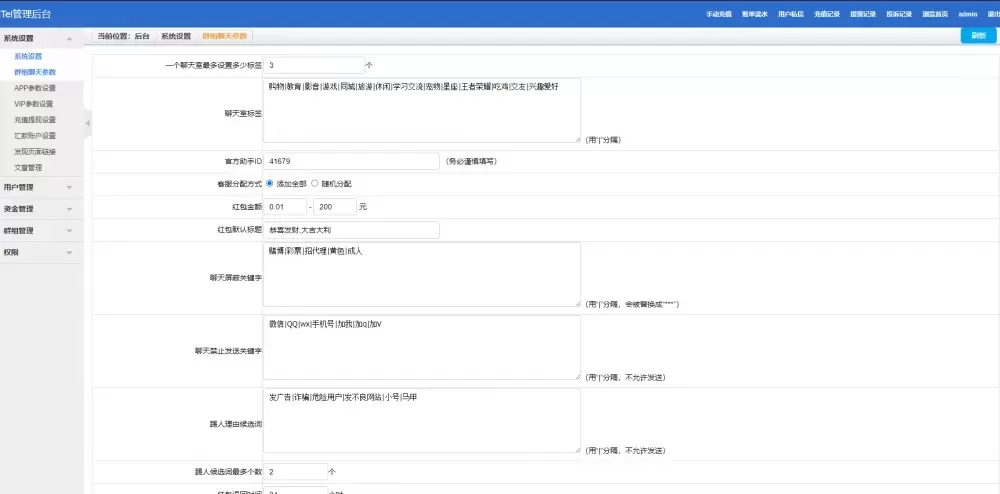Click the 刷新 refresh button
The width and height of the screenshot is (1000, 494).
pos(978,35)
